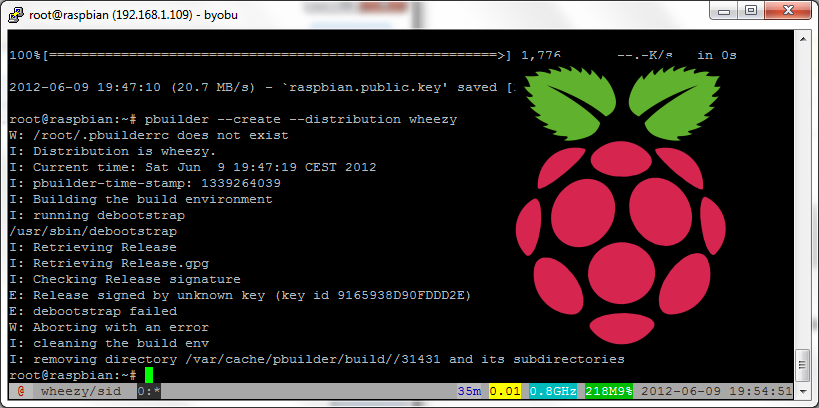
Task: Click the 35m uptime status indicator
Action: coord(469,391)
